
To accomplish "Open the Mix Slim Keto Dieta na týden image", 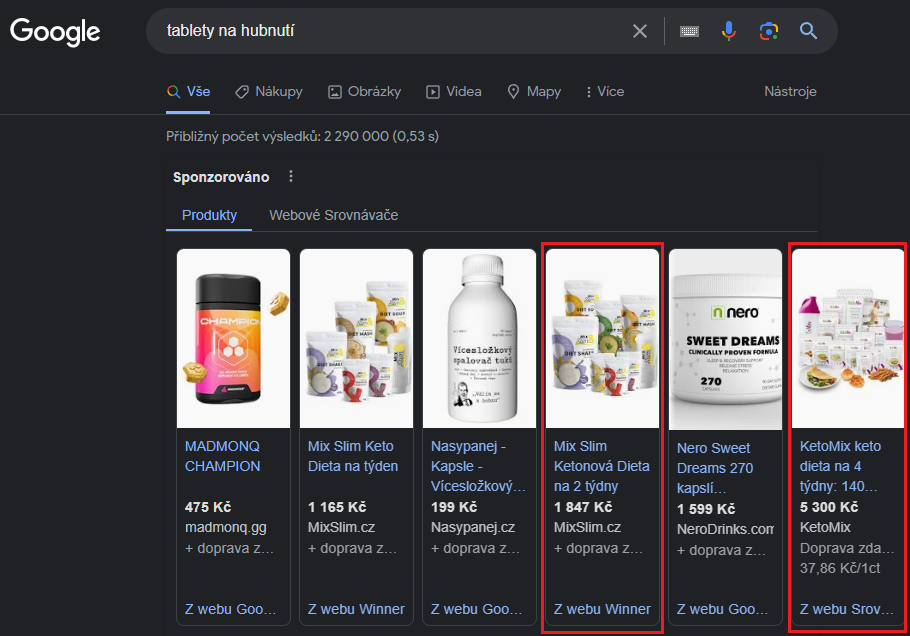I will click(356, 339).
